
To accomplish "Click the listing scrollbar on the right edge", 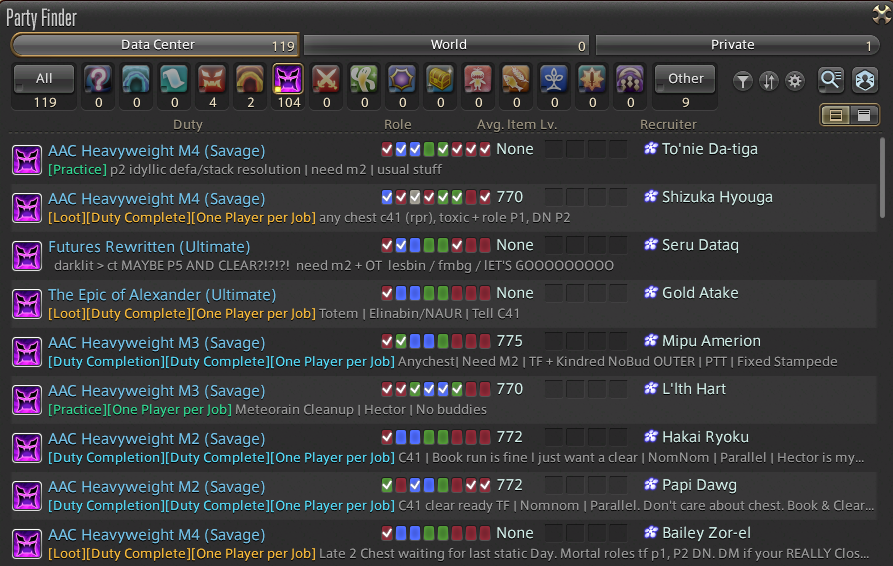I will point(882,178).
